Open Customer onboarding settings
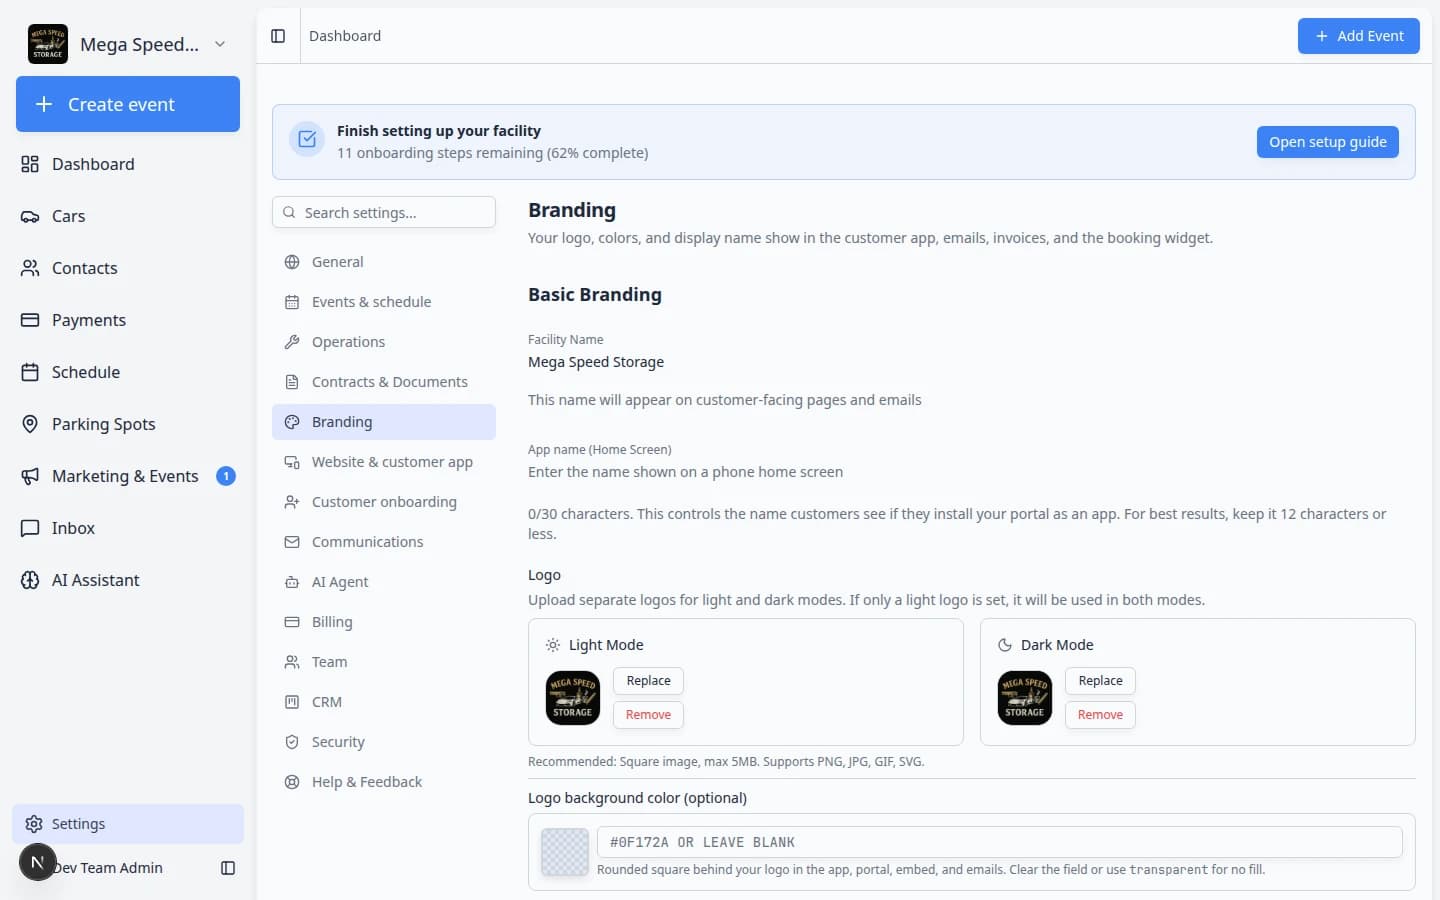 (x=384, y=502)
